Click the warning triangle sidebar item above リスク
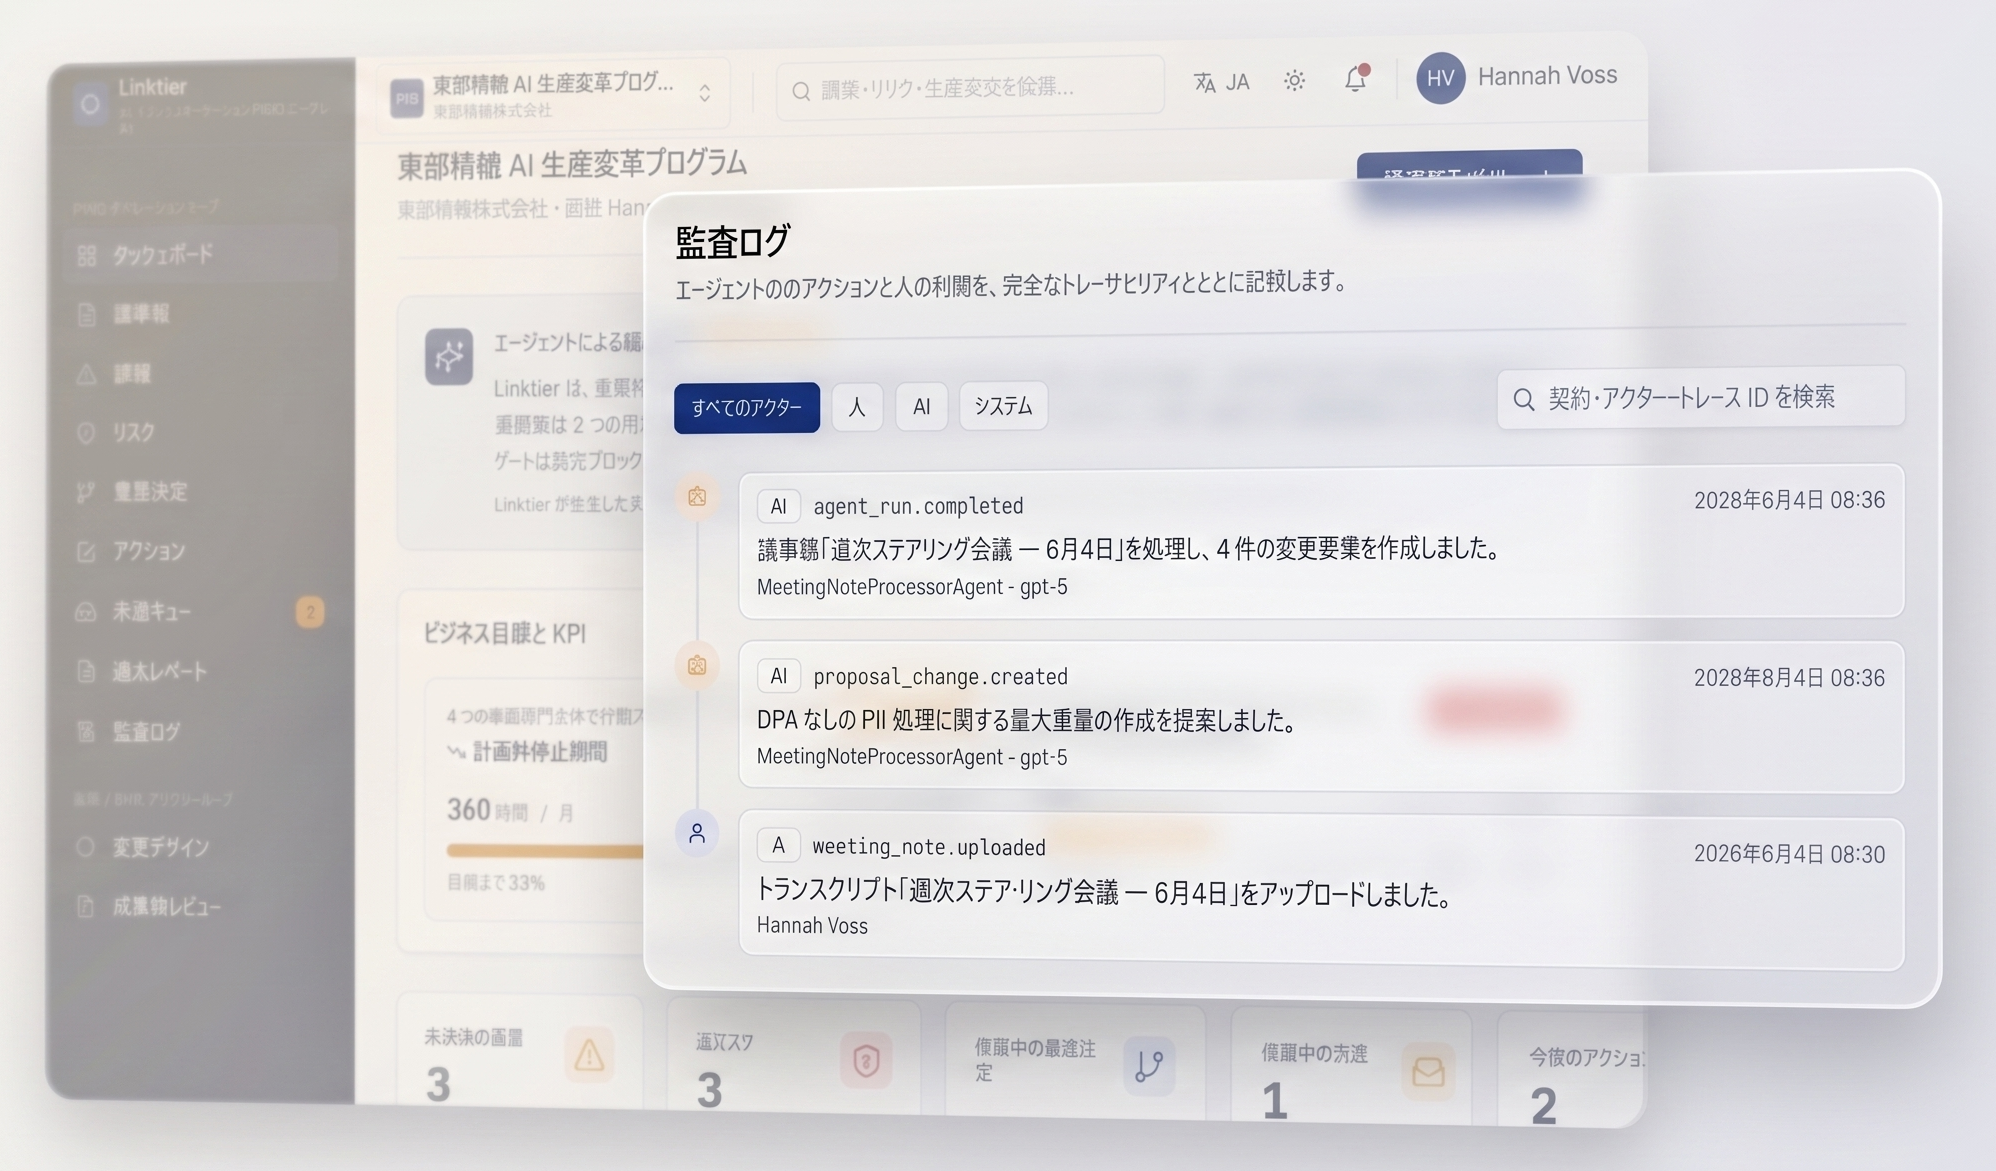This screenshot has height=1171, width=1996. pyautogui.click(x=86, y=374)
